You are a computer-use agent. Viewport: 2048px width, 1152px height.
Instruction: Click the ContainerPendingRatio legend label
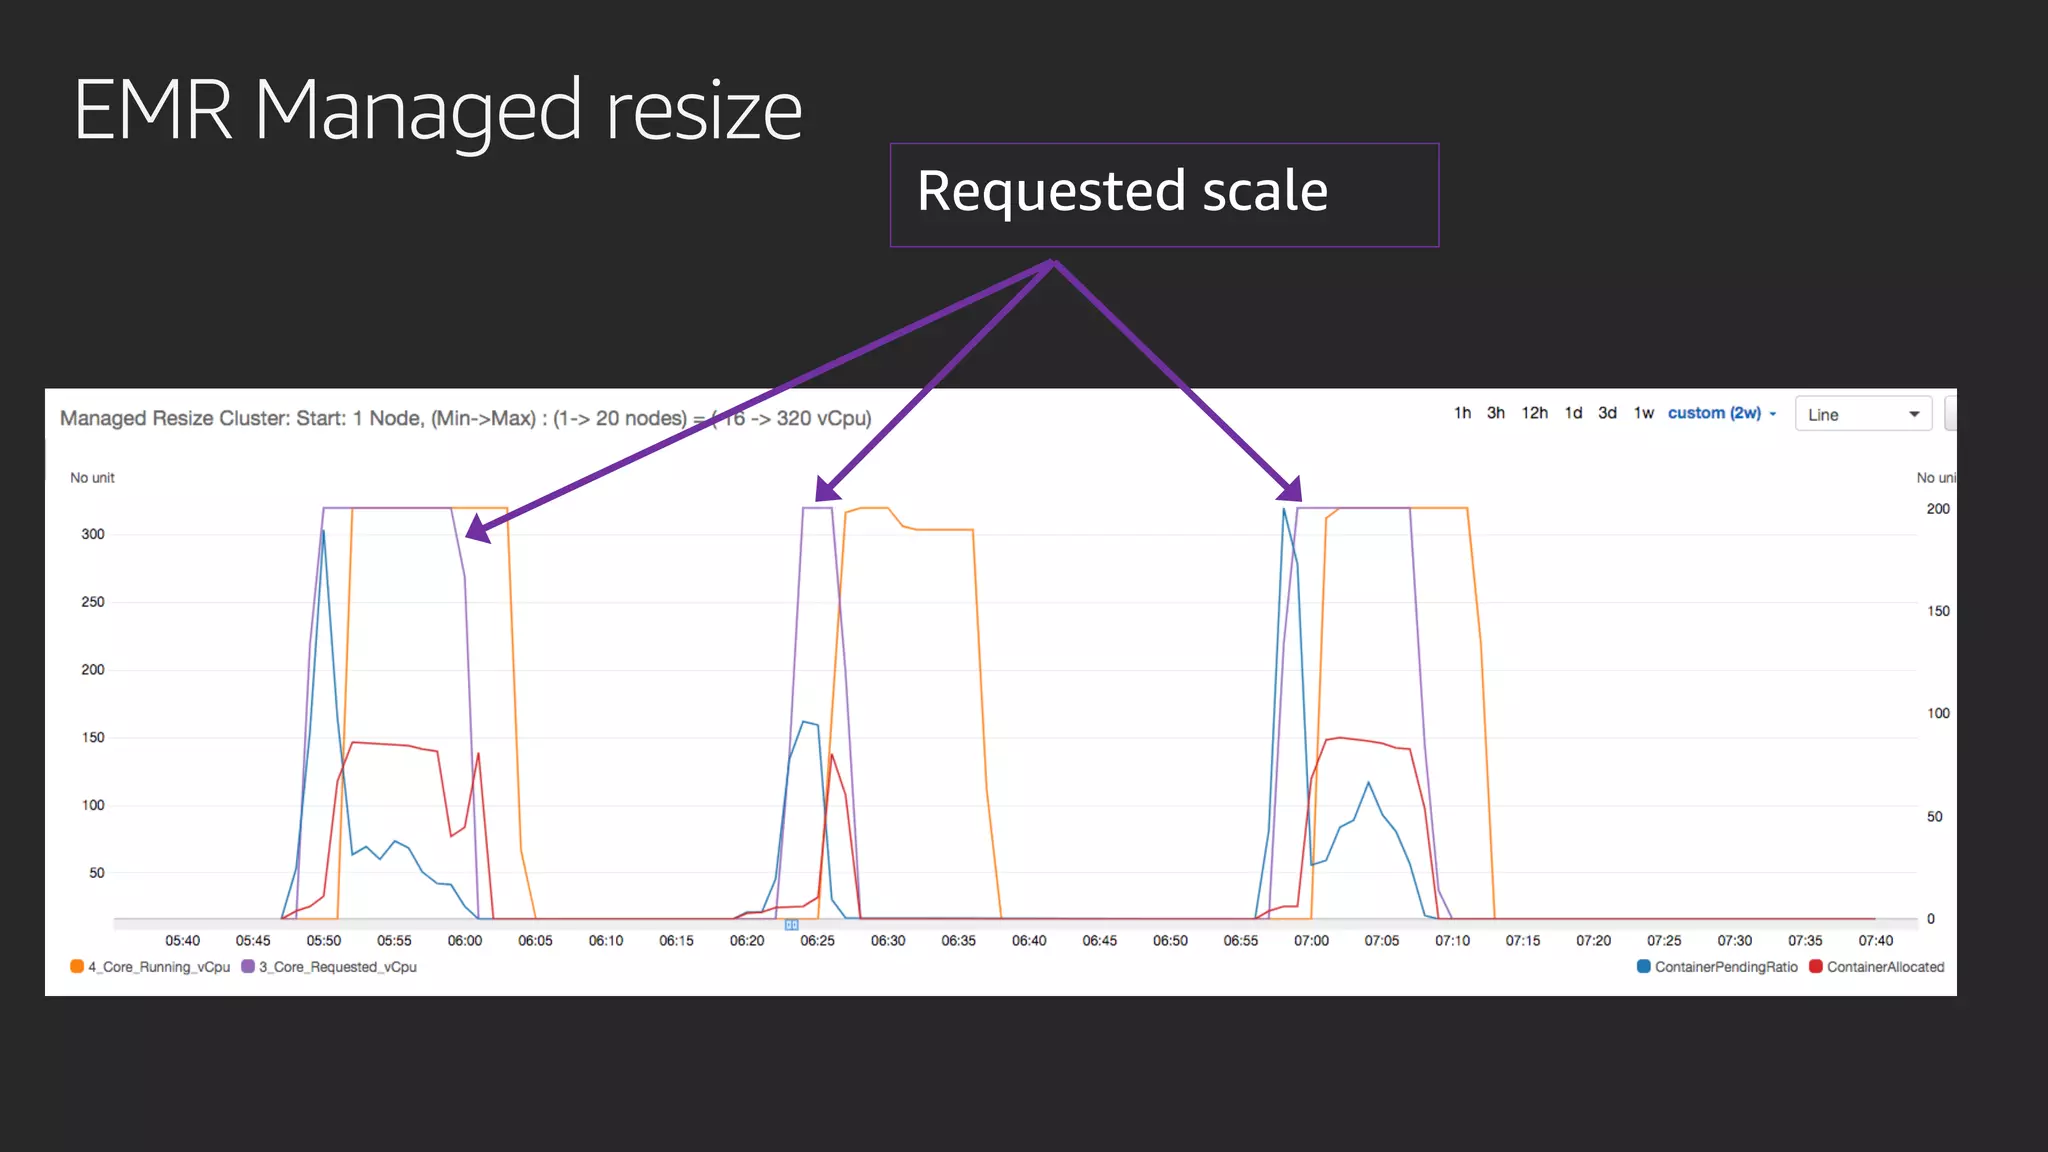[x=1726, y=967]
